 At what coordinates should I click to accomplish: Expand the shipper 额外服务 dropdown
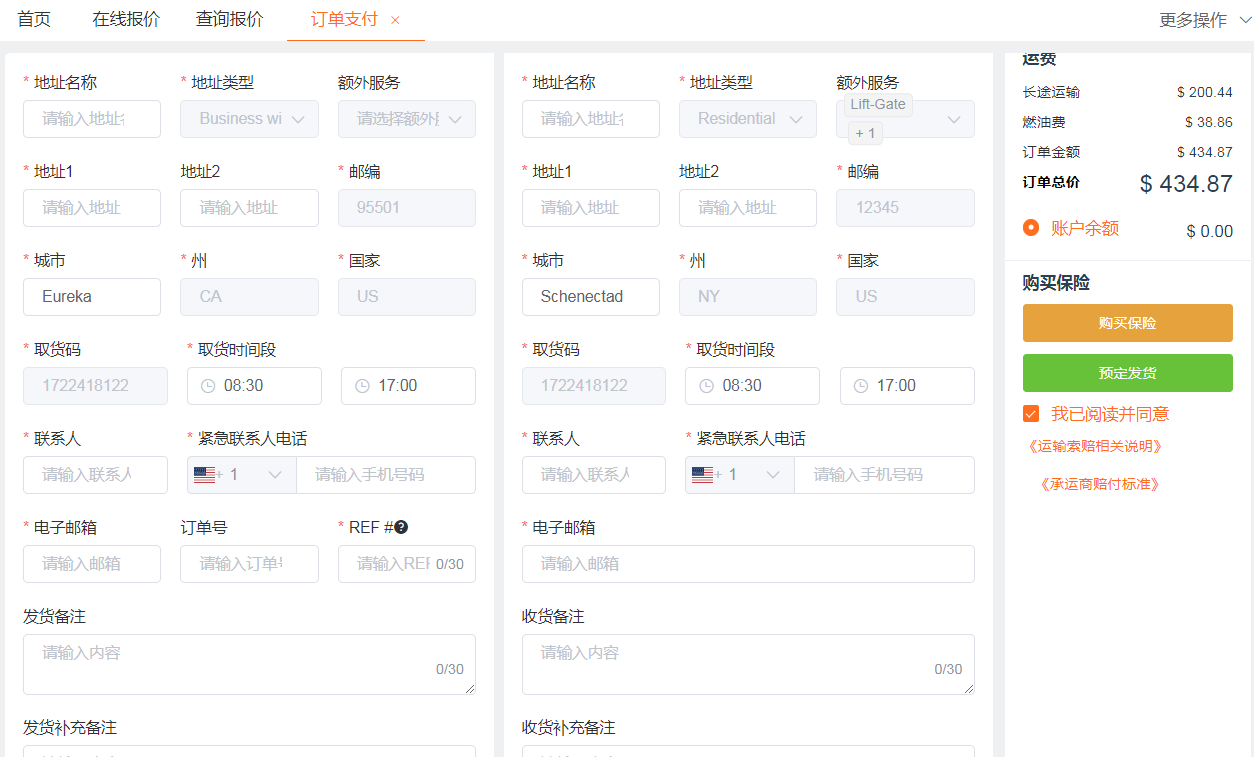point(406,119)
